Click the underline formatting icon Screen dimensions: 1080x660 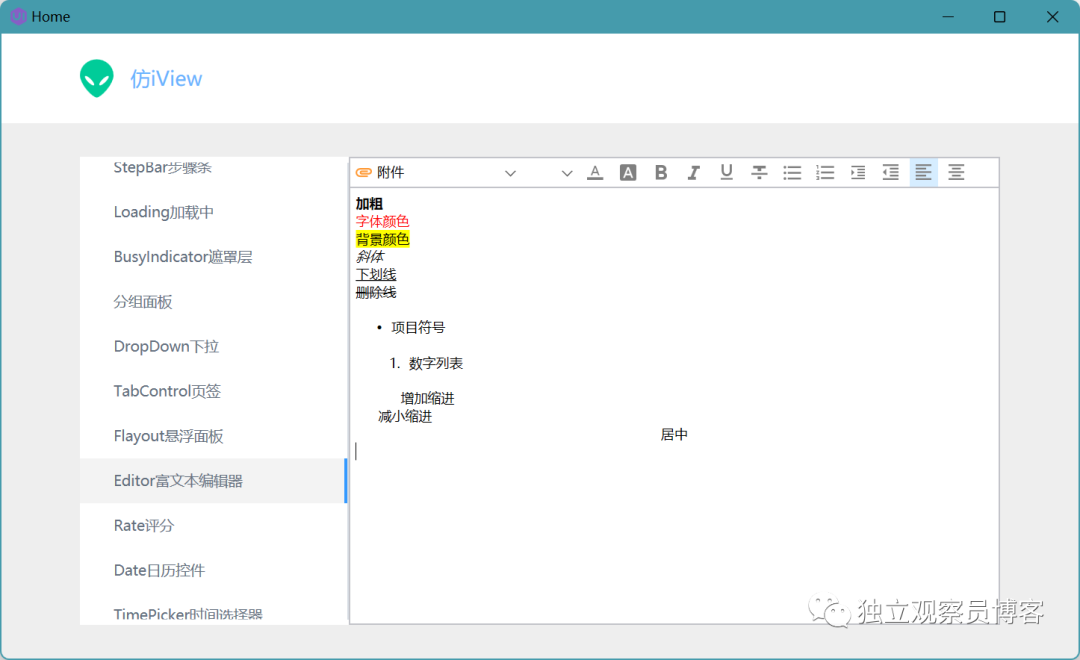tap(726, 172)
